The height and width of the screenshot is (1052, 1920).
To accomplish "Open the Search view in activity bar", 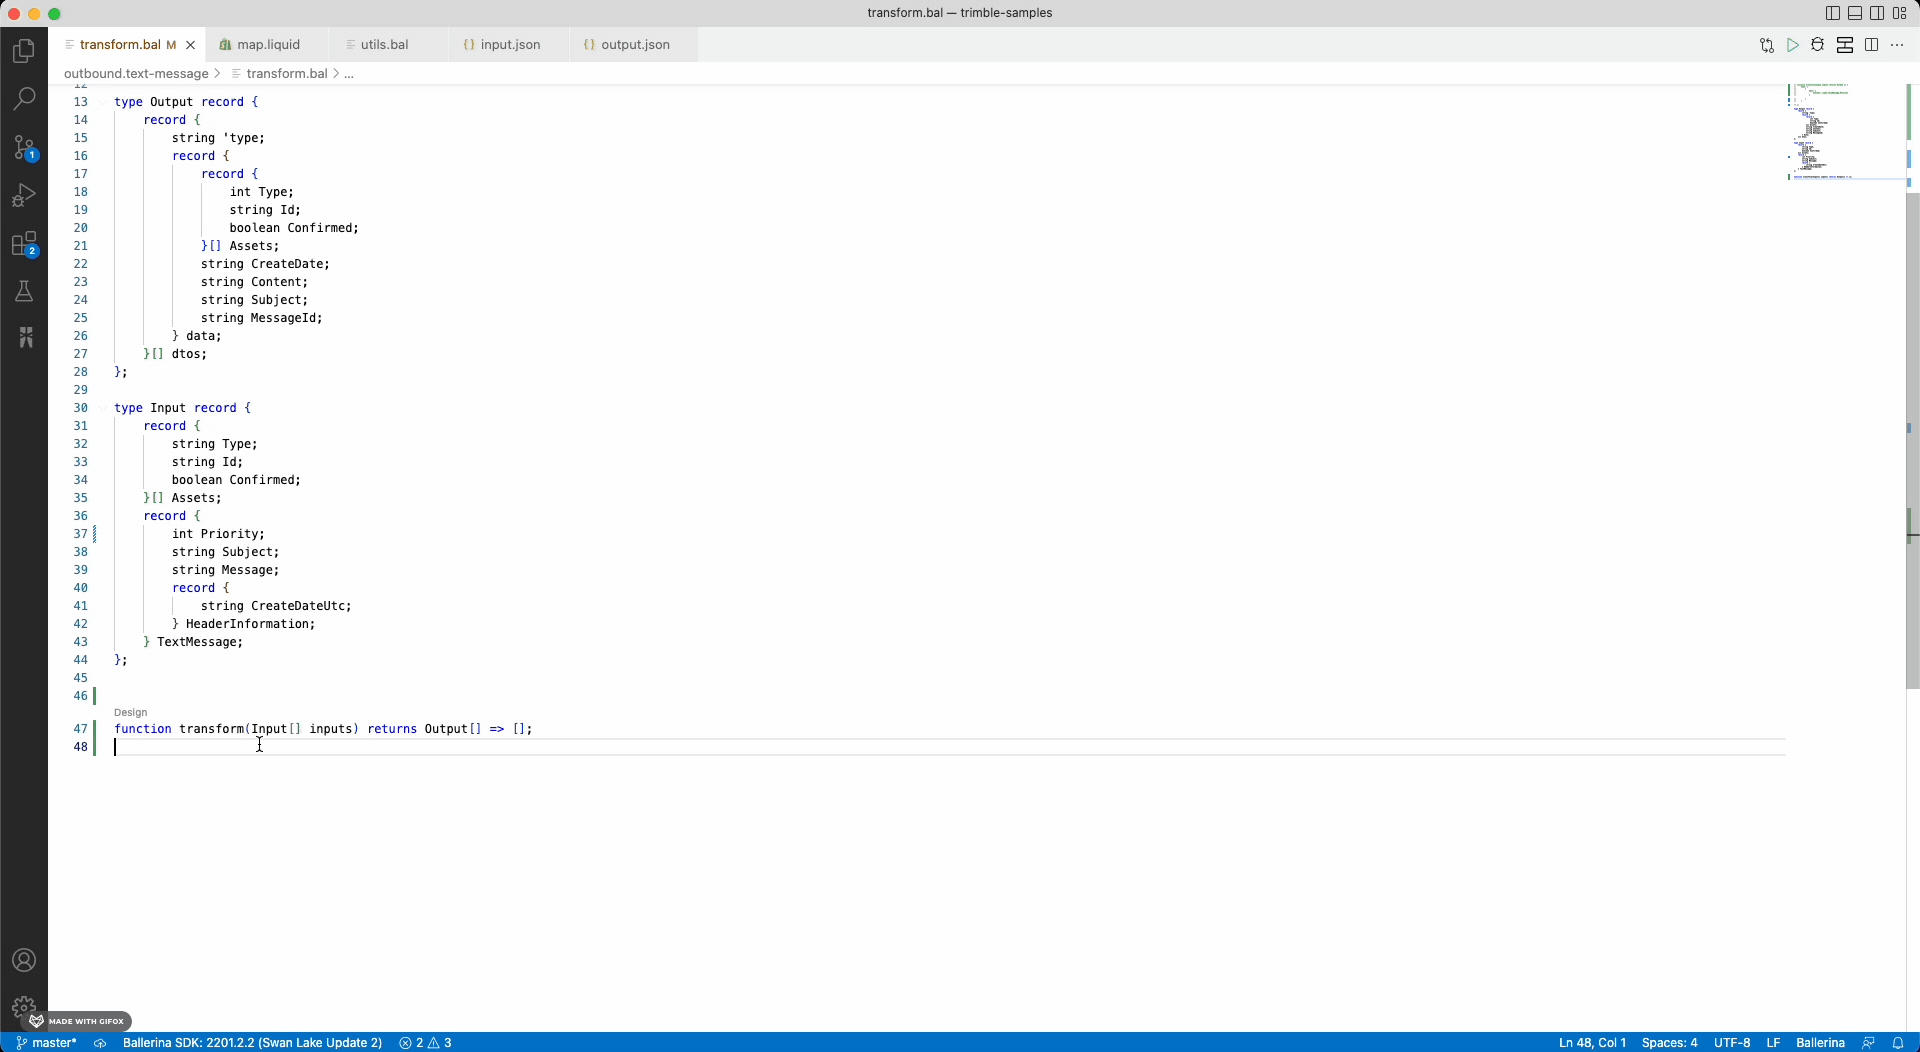I will [24, 98].
